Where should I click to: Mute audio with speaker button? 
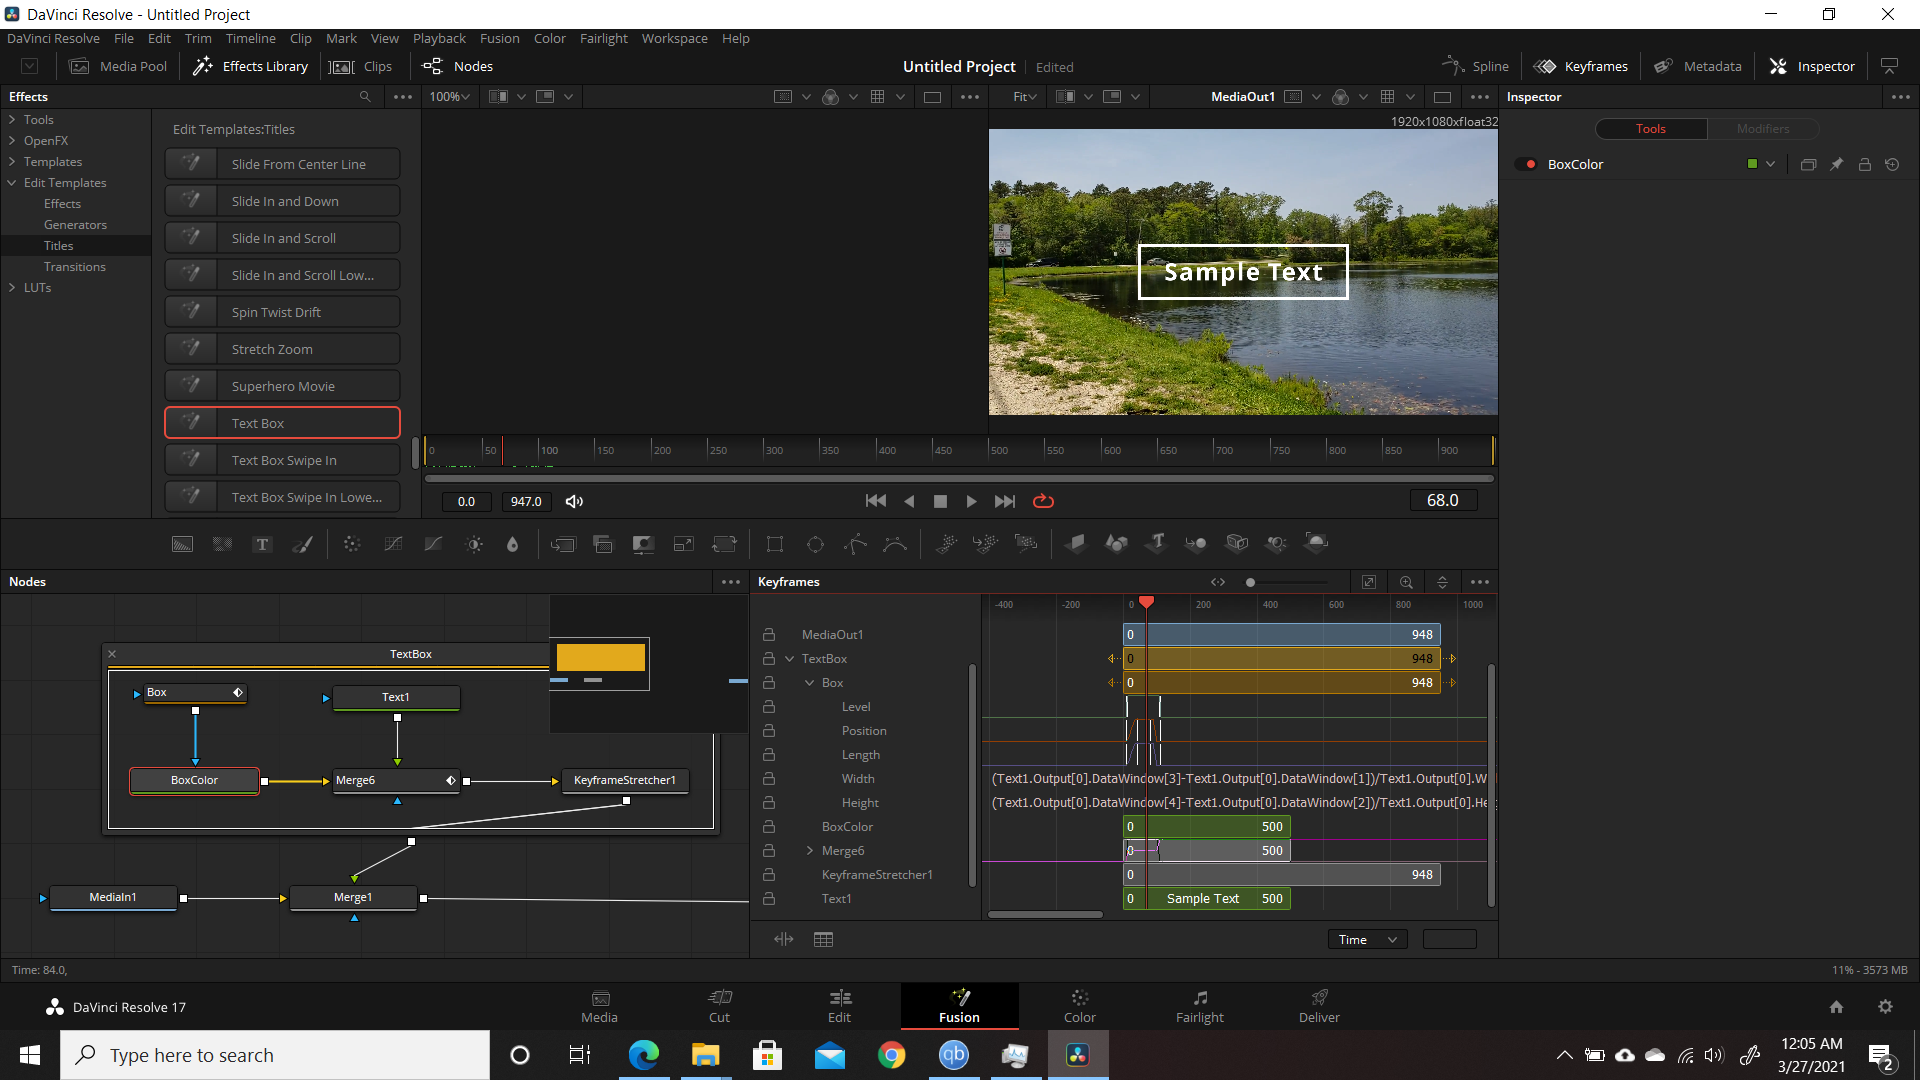574,501
